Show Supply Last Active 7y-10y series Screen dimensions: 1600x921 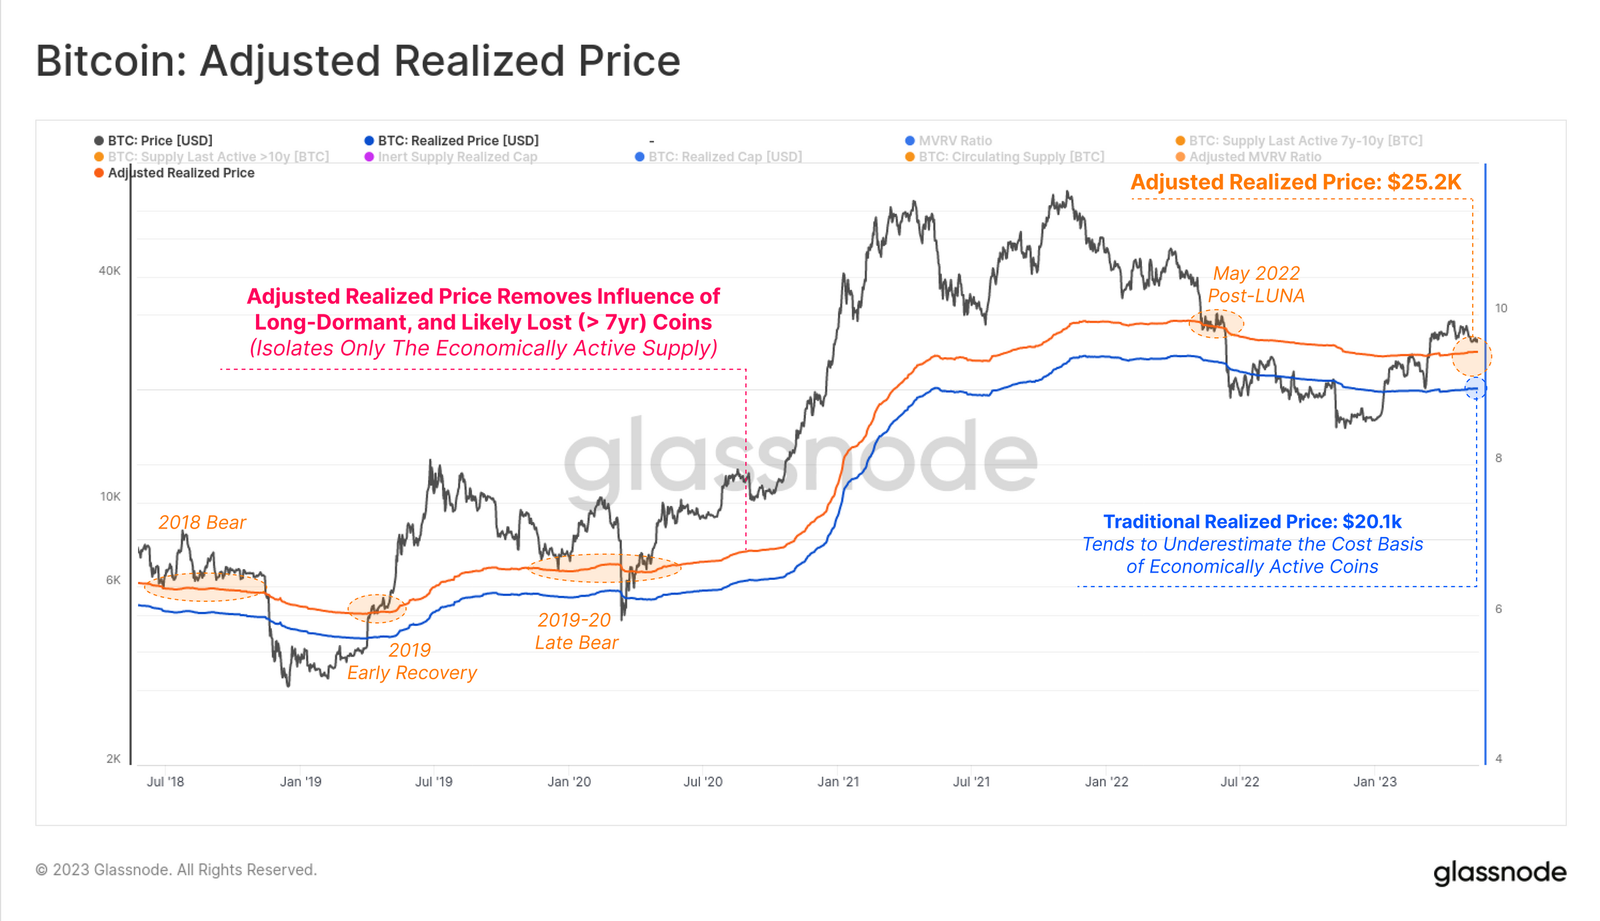[x=1298, y=141]
